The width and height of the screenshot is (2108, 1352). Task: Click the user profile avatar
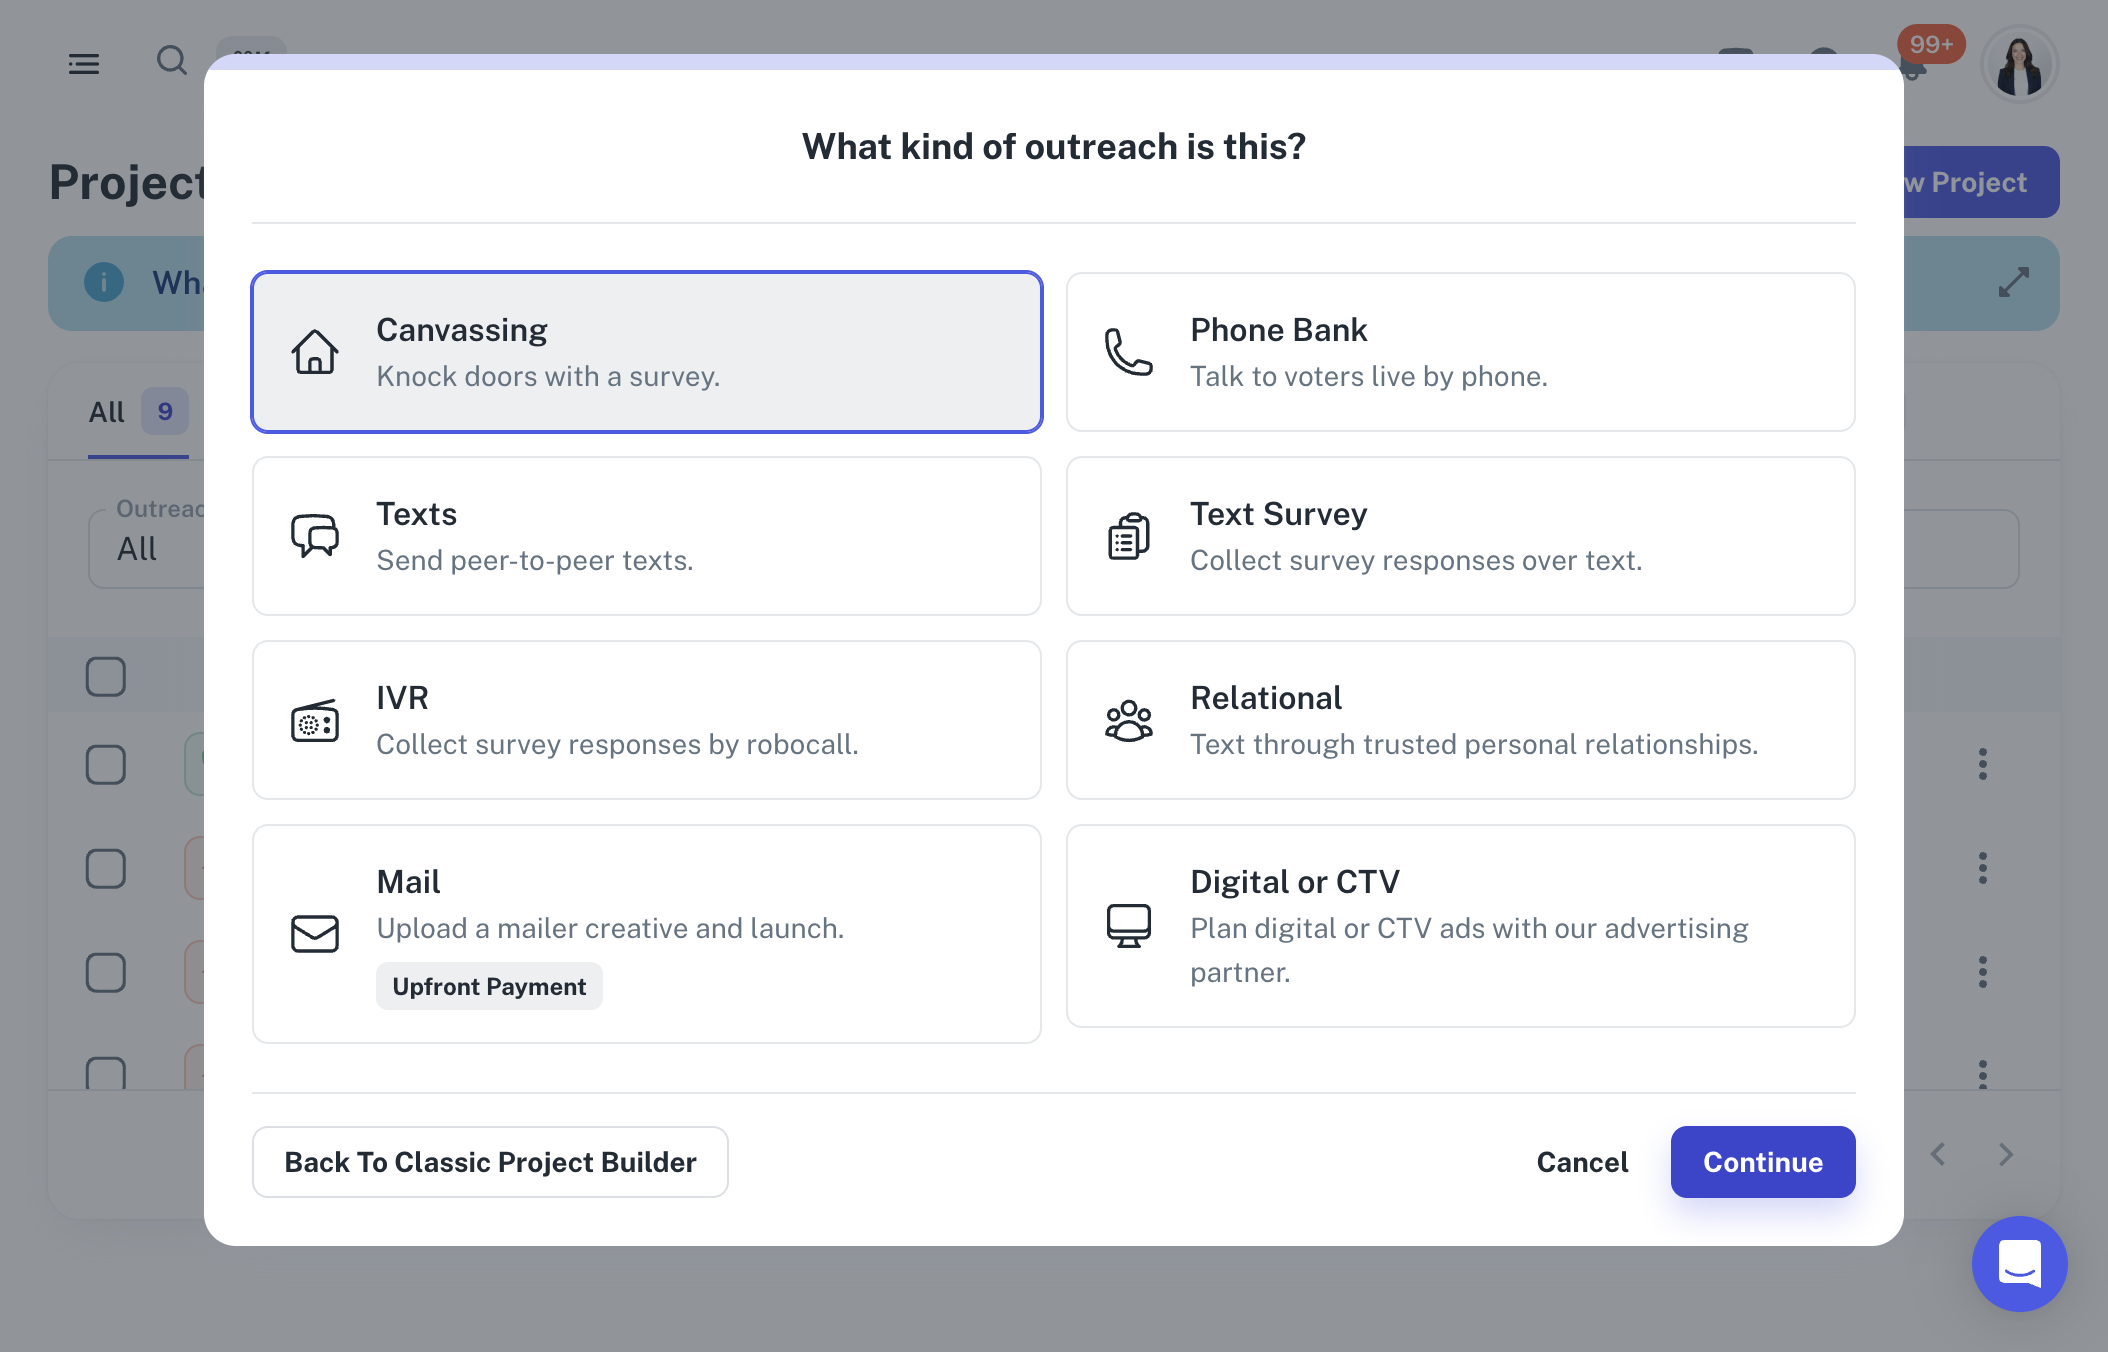[x=2020, y=64]
